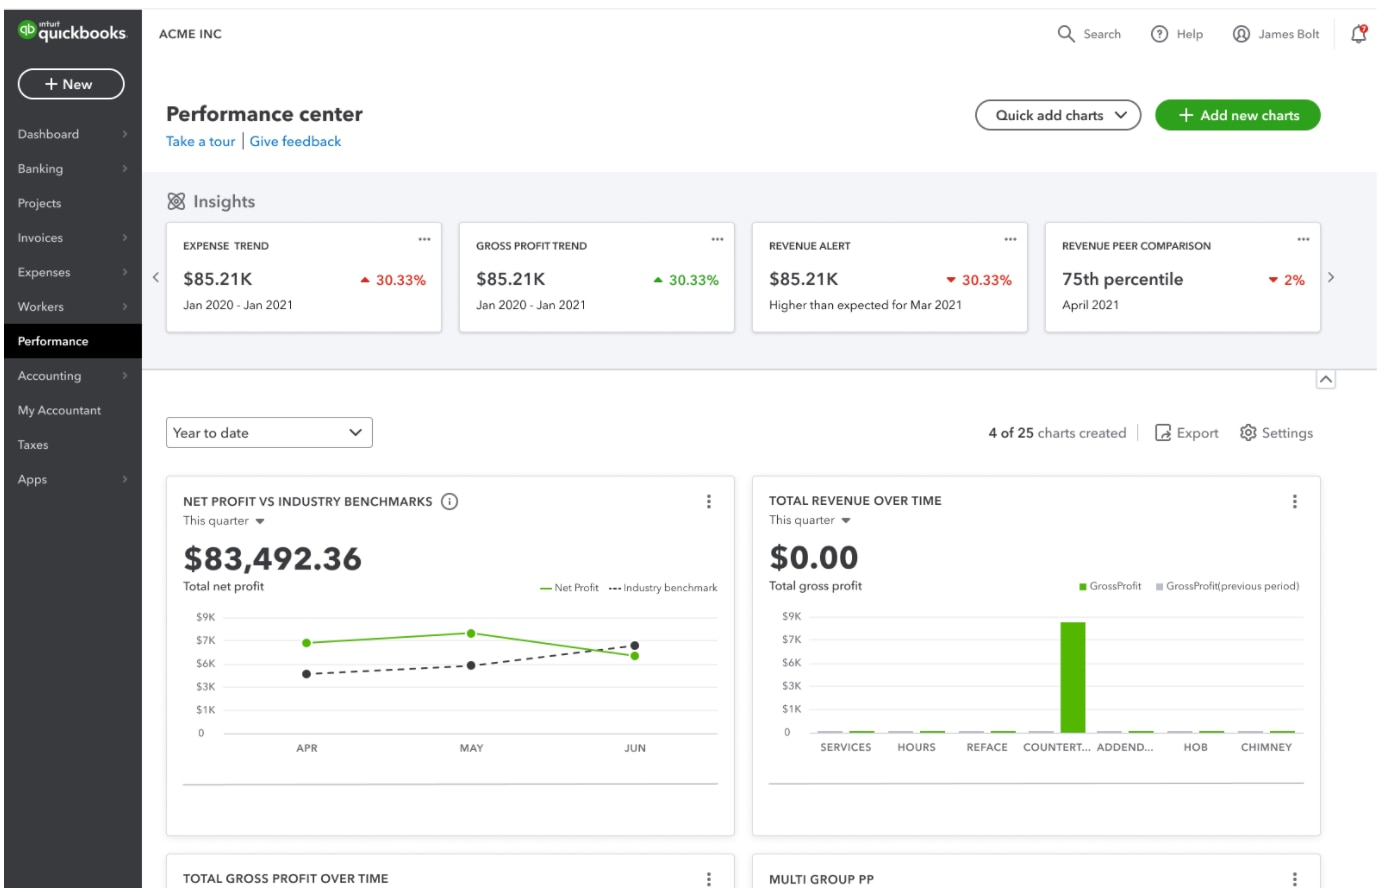1384x892 pixels.
Task: Click the Export icon
Action: tap(1163, 433)
